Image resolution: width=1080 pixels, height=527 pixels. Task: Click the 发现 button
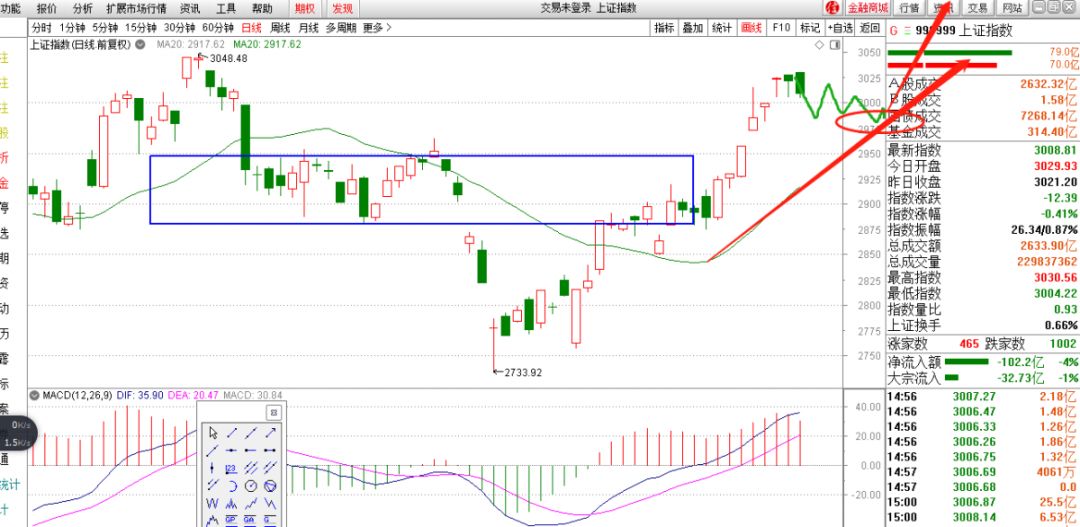point(342,8)
